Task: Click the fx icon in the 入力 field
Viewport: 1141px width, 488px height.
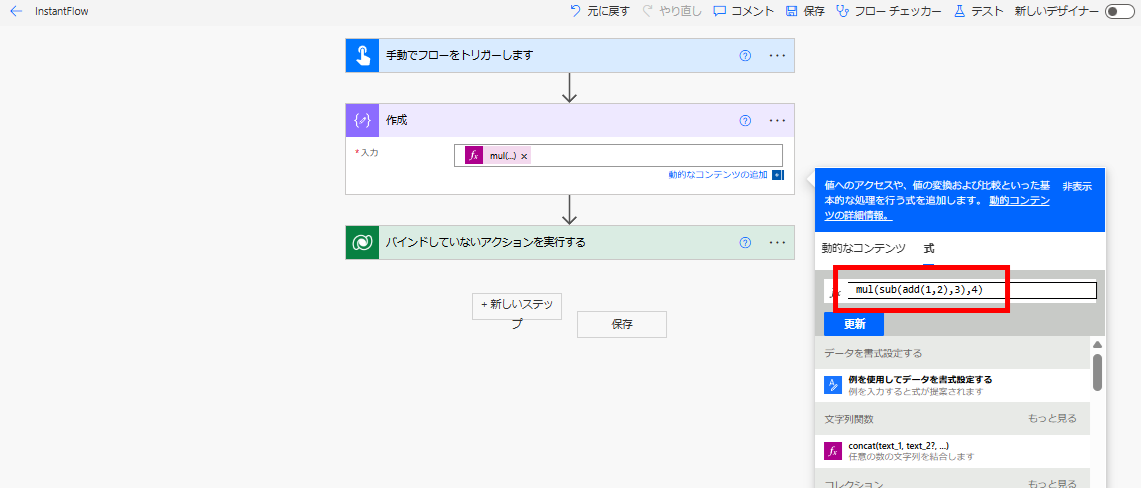Action: (x=474, y=156)
